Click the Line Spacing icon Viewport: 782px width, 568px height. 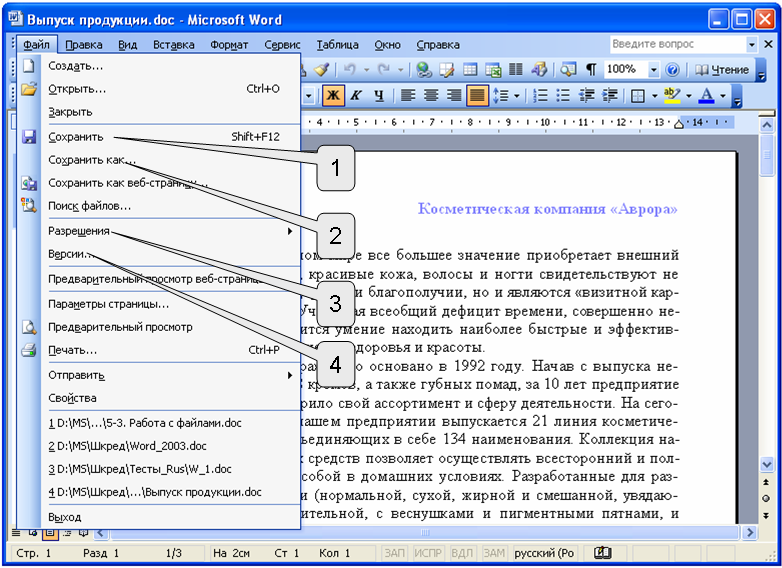point(500,95)
